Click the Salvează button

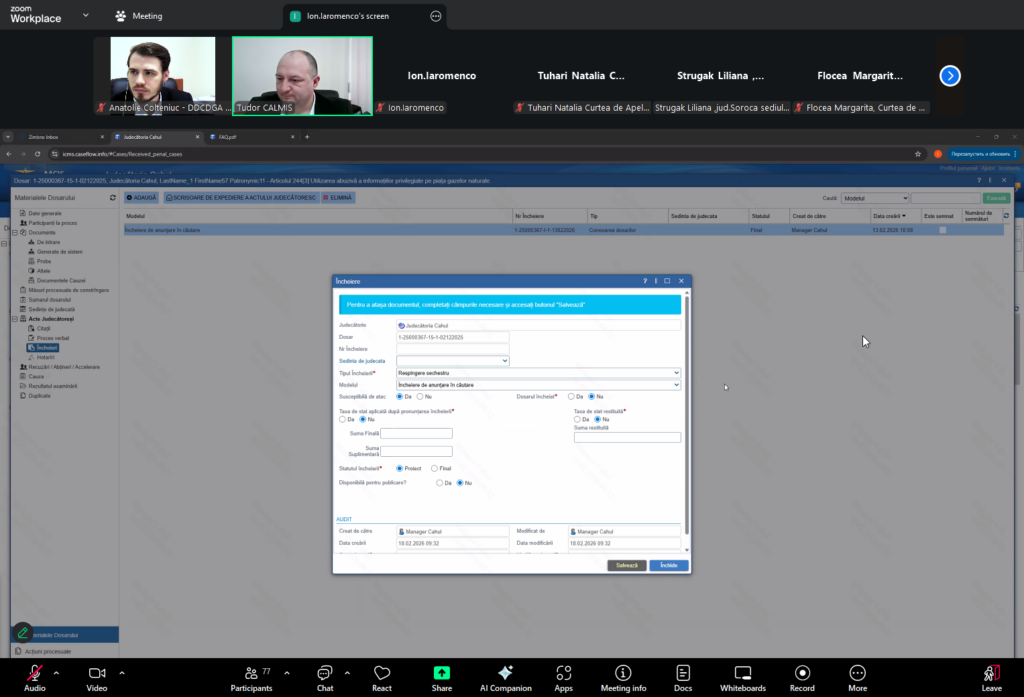(626, 565)
